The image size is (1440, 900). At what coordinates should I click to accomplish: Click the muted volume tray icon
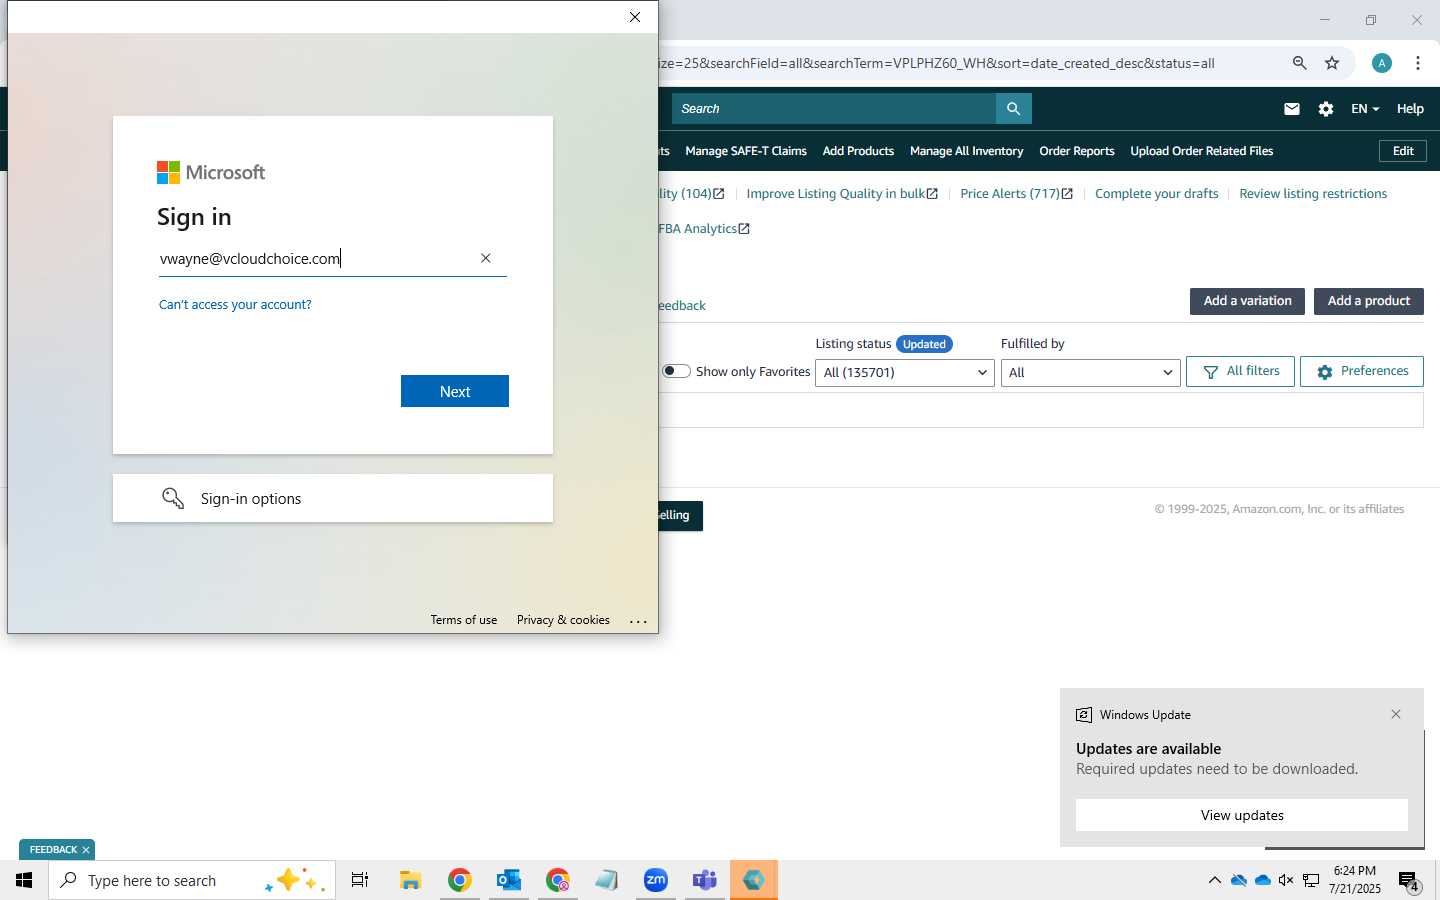(x=1286, y=880)
